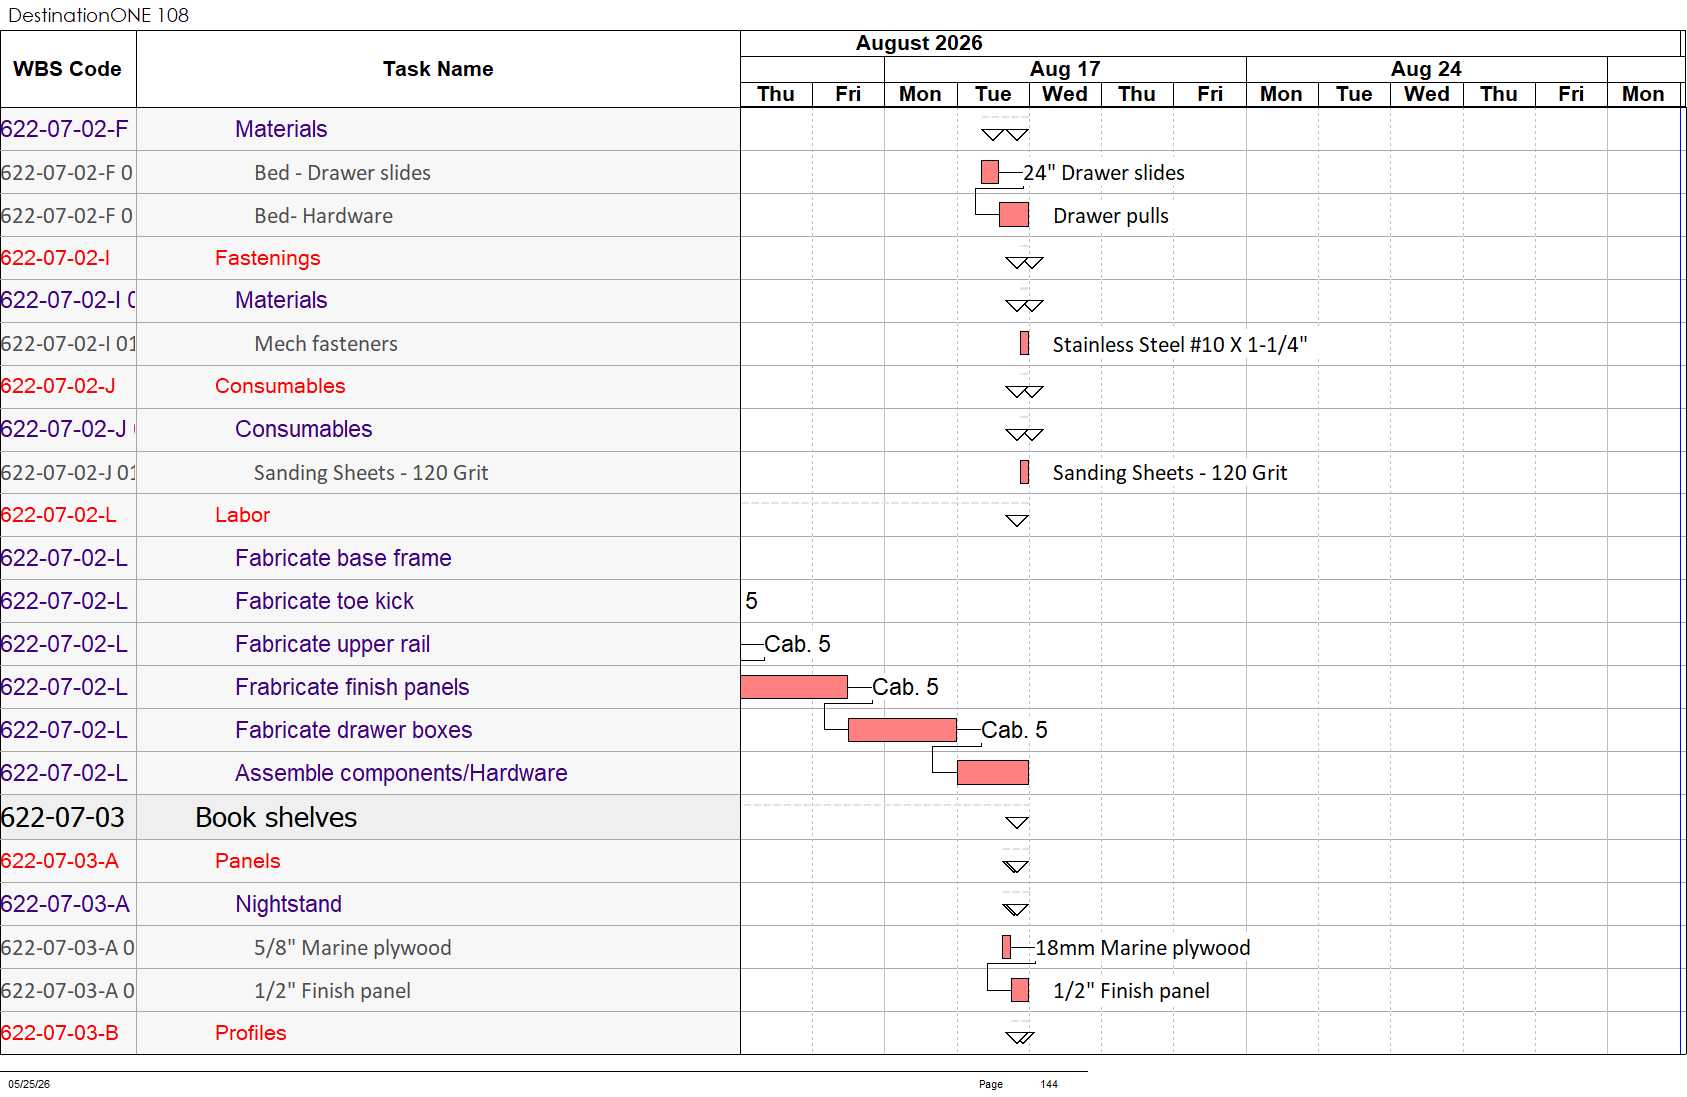Click the summary marker in the Fastenings row
This screenshot has height=1097, width=1687.
click(x=1024, y=263)
